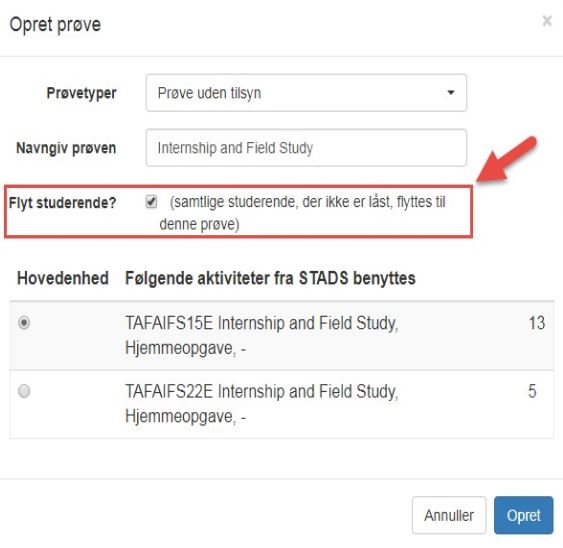Select the TAFAIFS15E radio button
563x548 pixels.
pos(24,322)
